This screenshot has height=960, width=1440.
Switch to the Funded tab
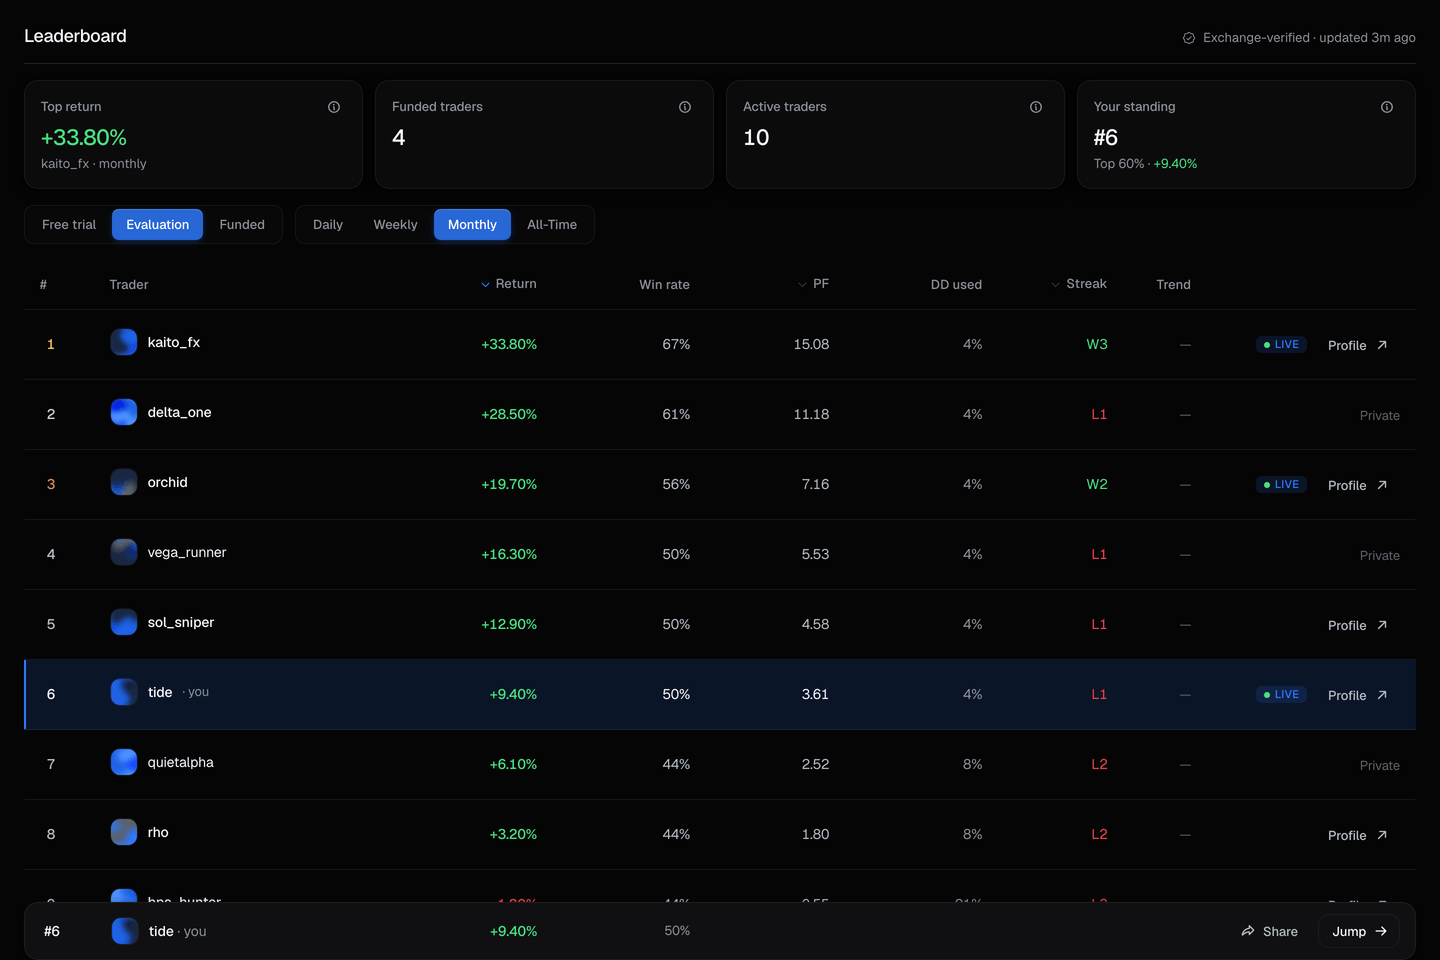242,225
